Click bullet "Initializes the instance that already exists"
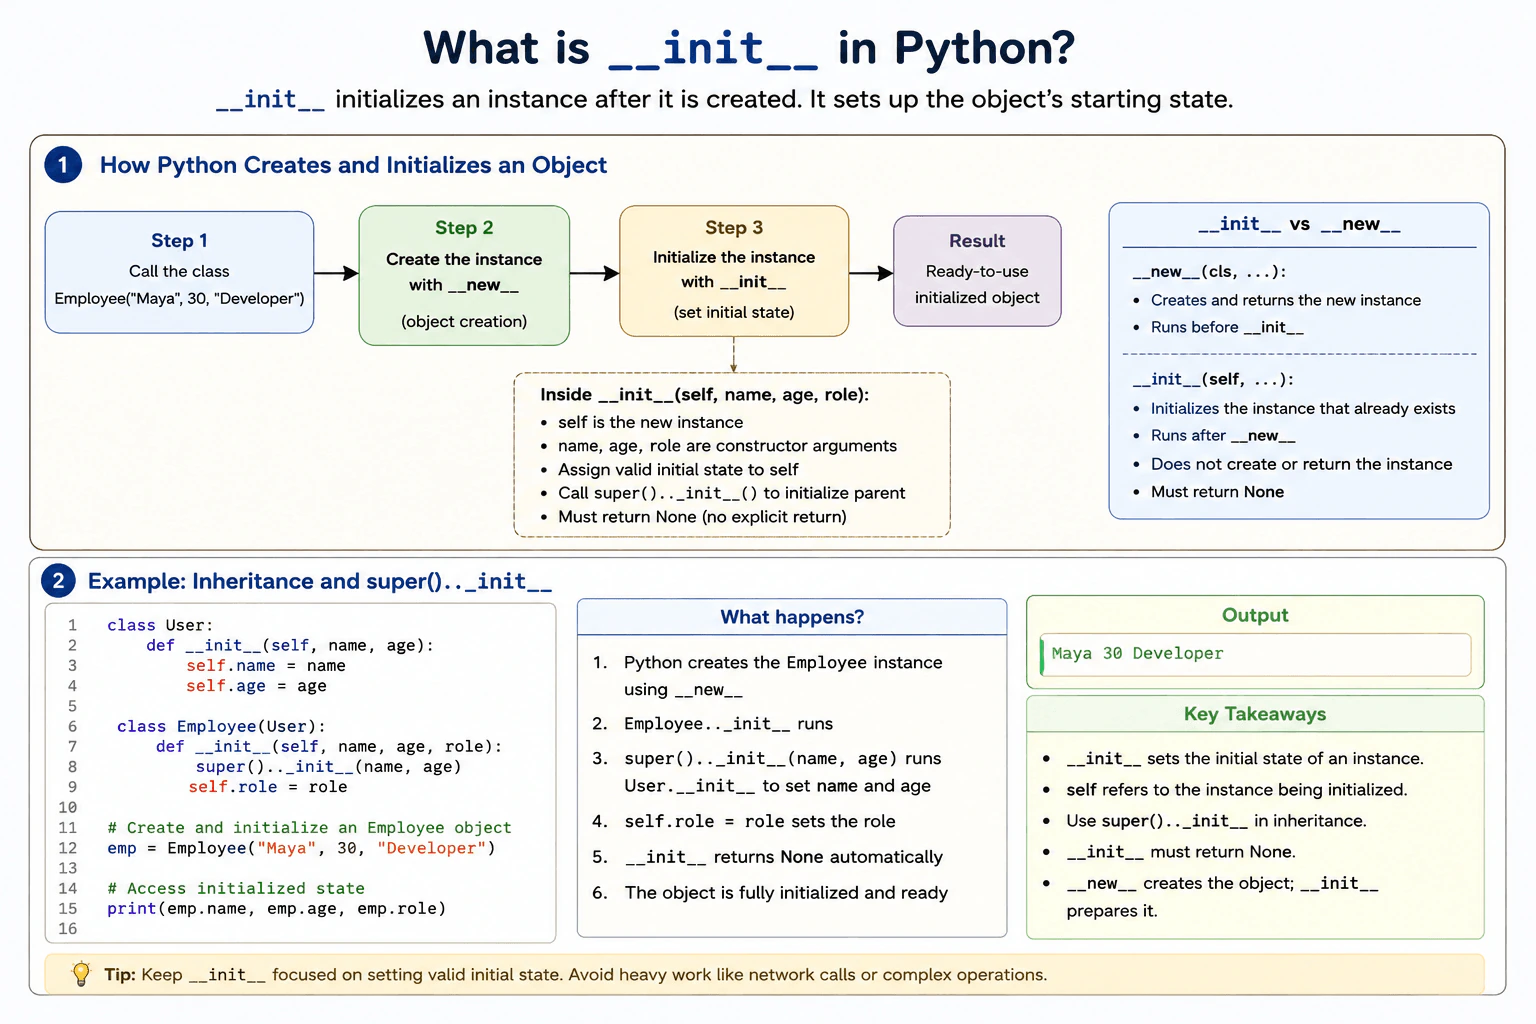The height and width of the screenshot is (1024, 1536). pyautogui.click(x=1303, y=408)
